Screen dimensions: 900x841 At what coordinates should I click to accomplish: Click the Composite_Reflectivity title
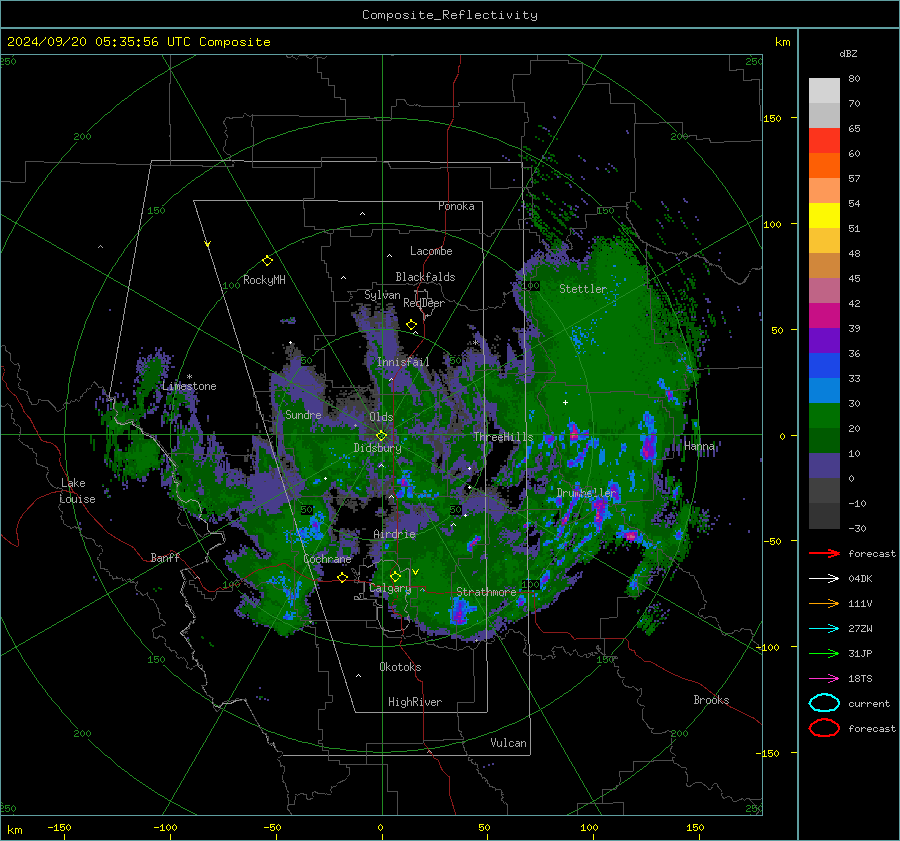tap(450, 15)
